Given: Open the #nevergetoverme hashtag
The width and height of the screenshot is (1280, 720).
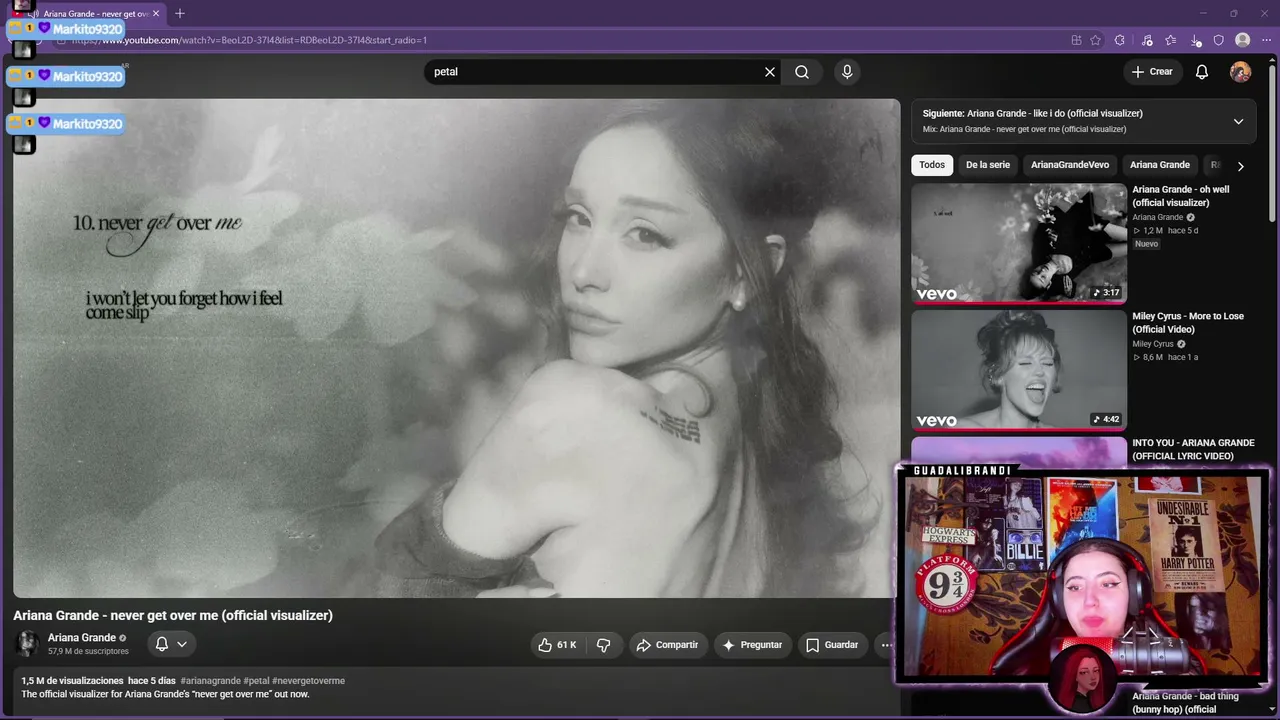Looking at the screenshot, I should pyautogui.click(x=308, y=681).
